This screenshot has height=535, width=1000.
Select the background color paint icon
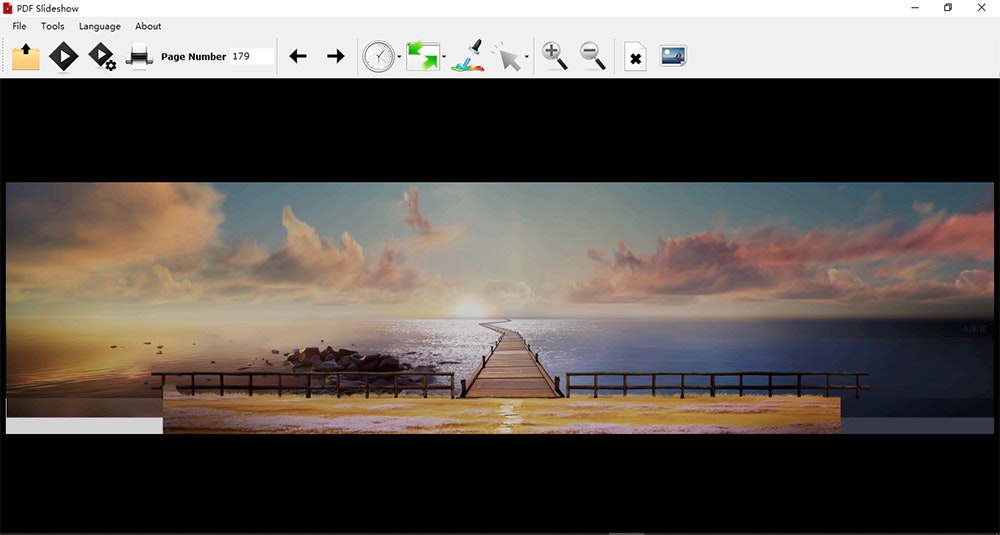point(468,56)
